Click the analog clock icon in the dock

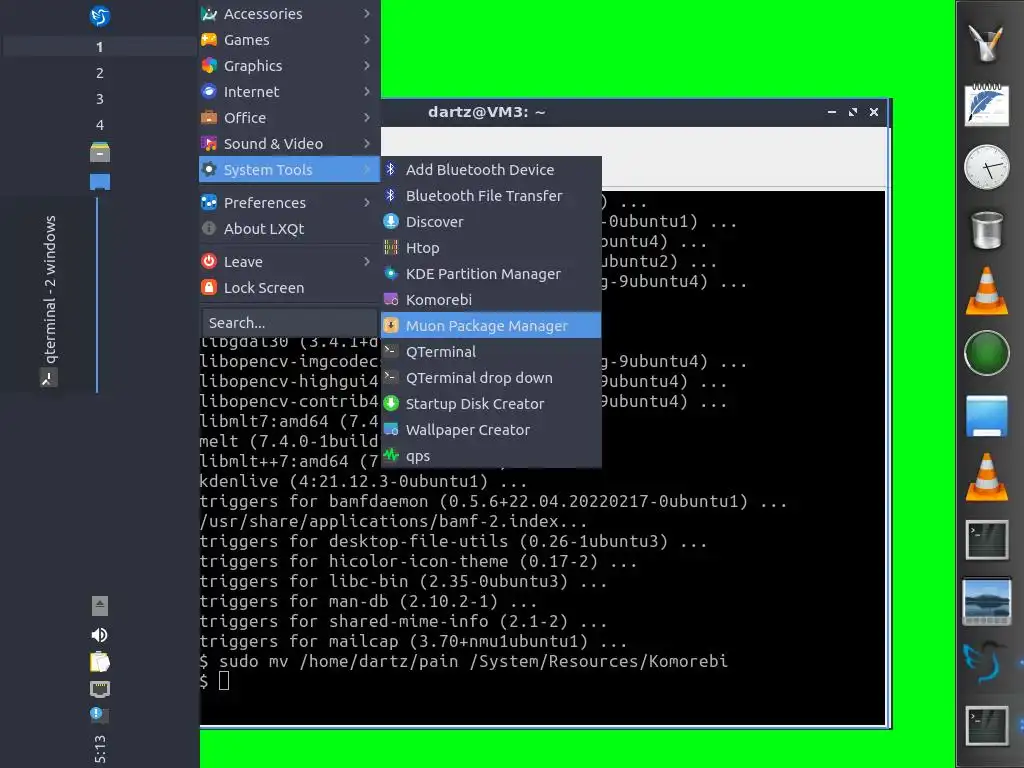pyautogui.click(x=987, y=167)
